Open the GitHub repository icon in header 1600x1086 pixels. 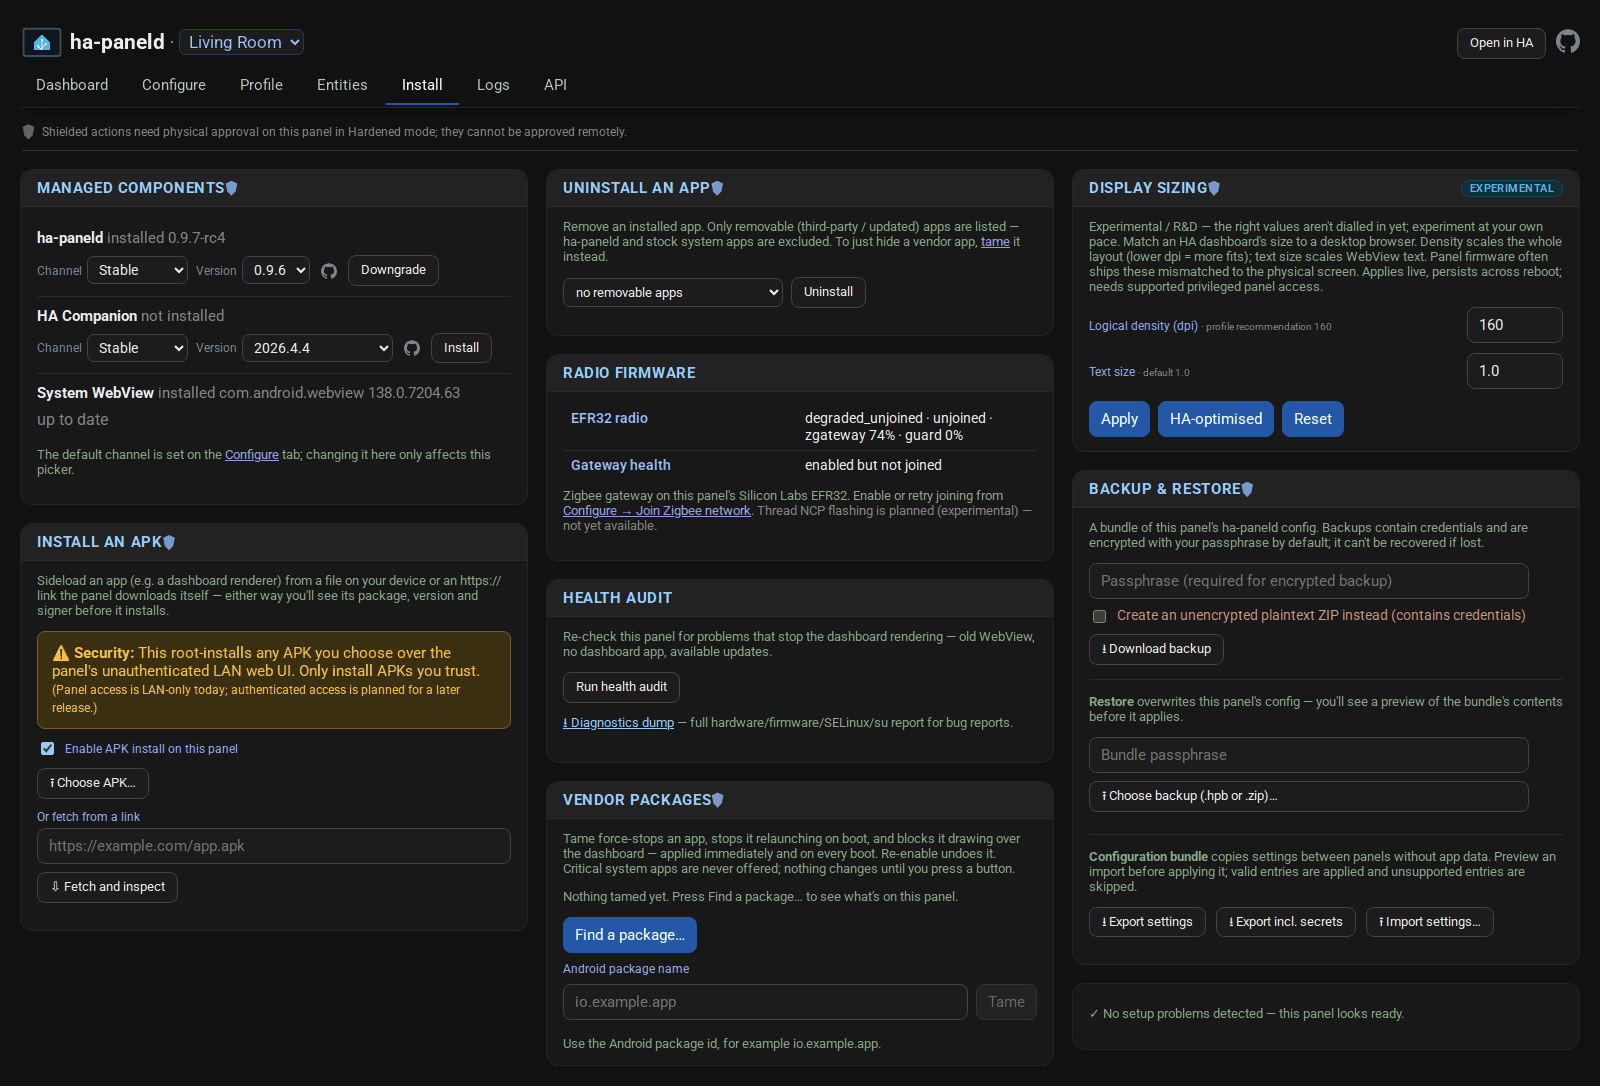pos(1568,42)
